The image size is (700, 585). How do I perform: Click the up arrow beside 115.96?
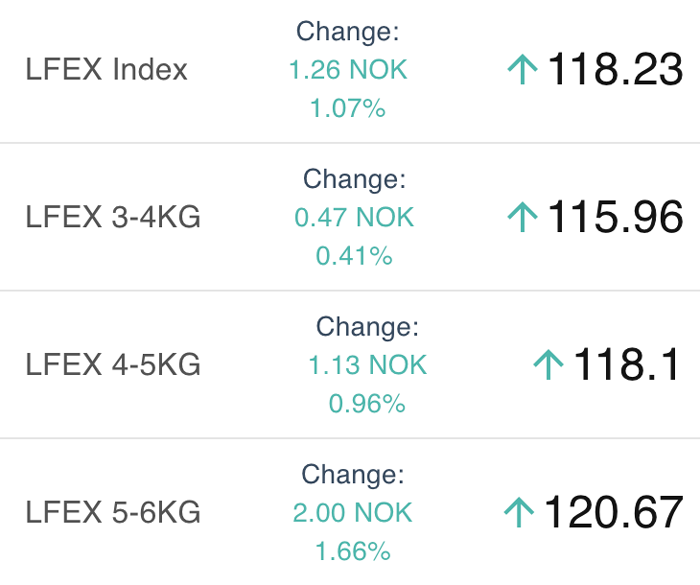click(x=522, y=217)
